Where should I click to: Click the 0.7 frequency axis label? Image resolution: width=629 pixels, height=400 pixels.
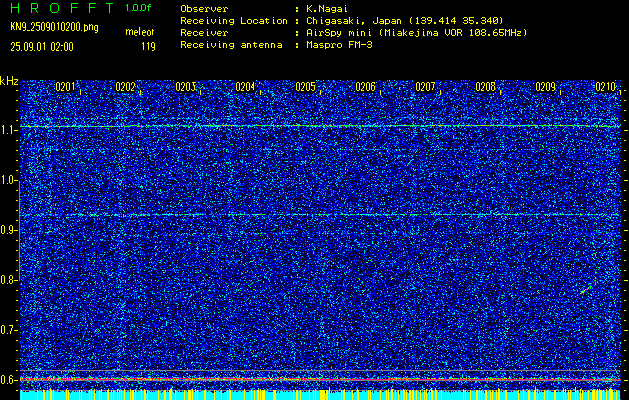click(8, 330)
